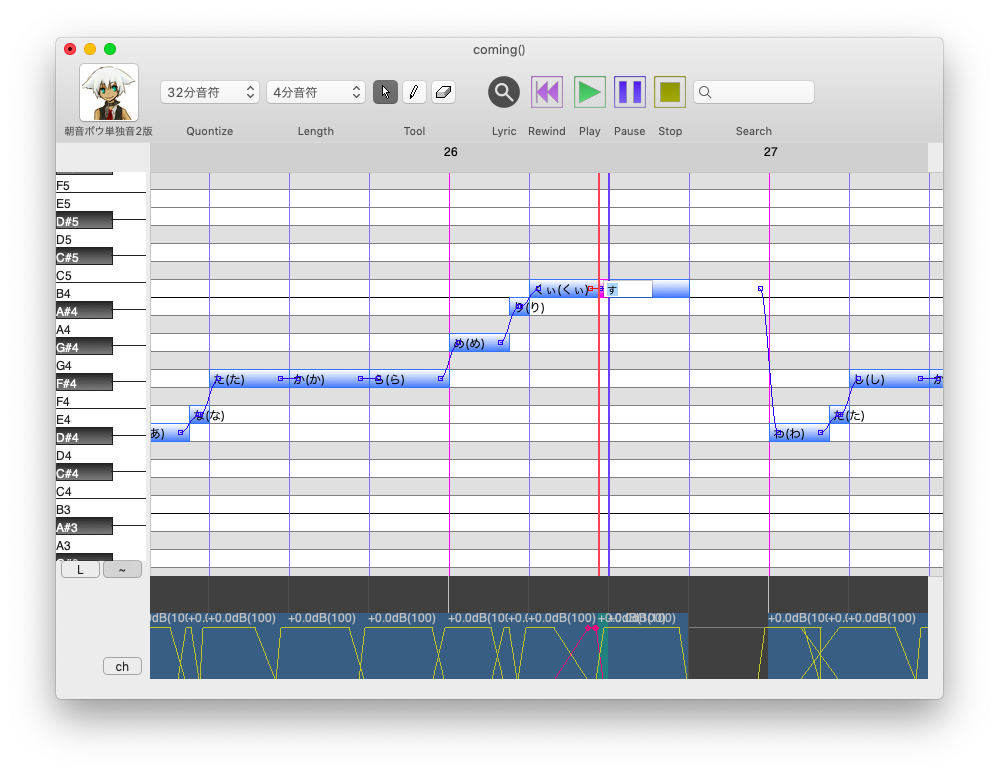The height and width of the screenshot is (773, 999).
Task: Select the note わ(わ)
Action: 799,433
